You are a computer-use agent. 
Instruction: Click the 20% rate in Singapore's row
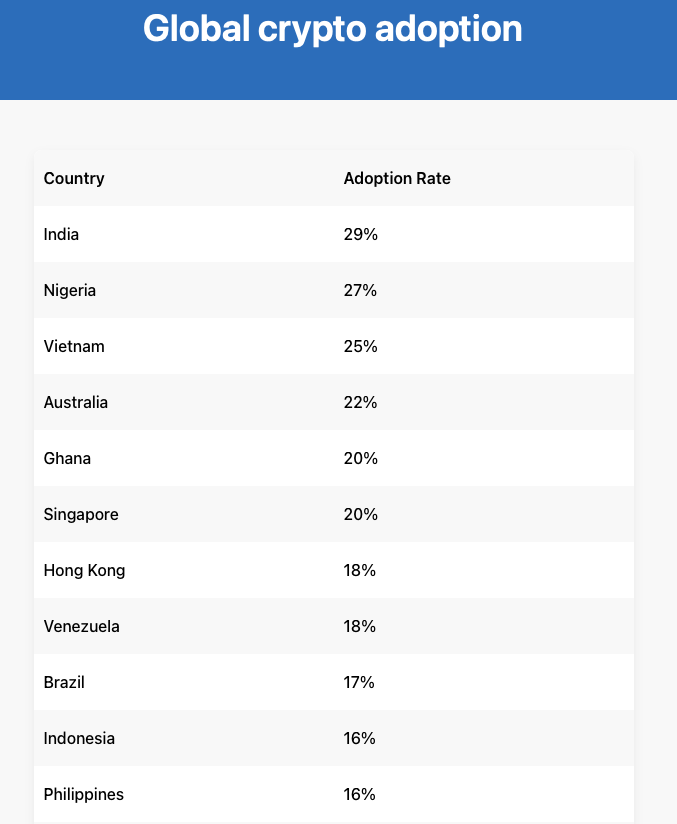(360, 515)
